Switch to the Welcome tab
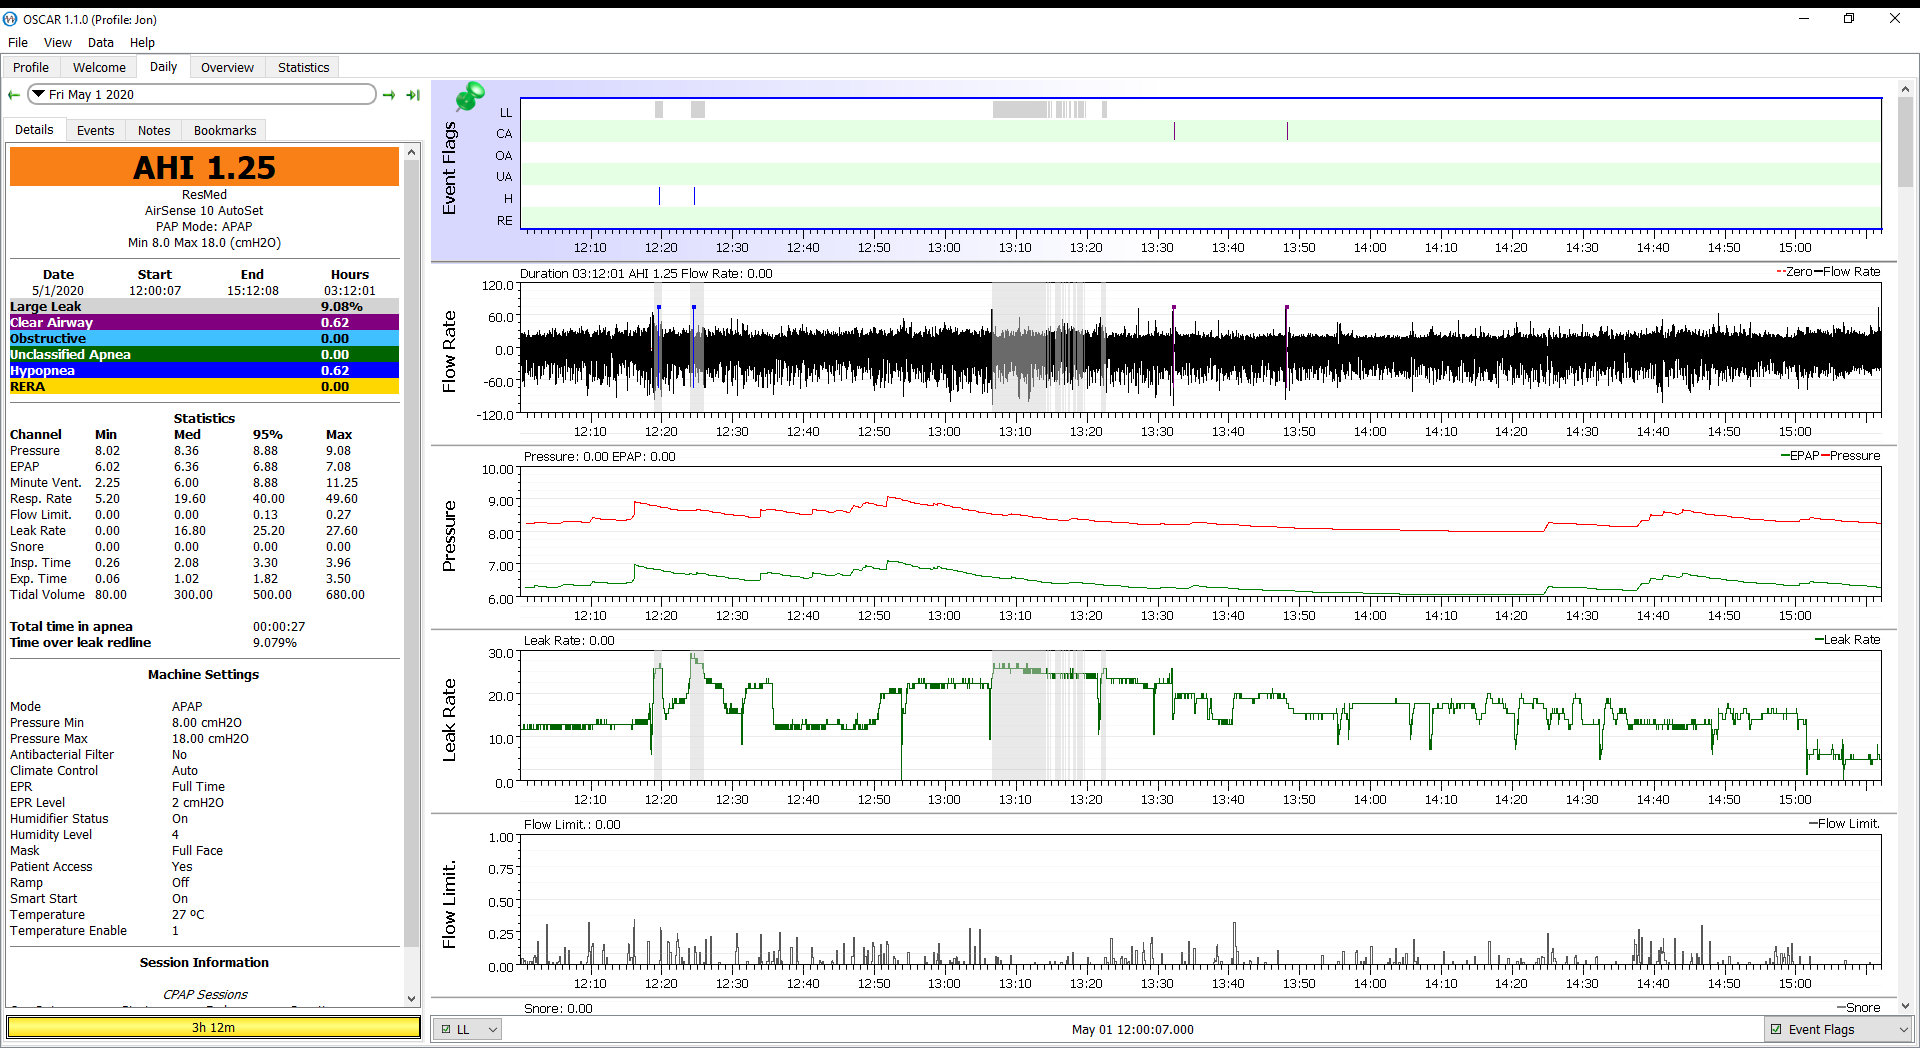The image size is (1920, 1048). point(99,67)
